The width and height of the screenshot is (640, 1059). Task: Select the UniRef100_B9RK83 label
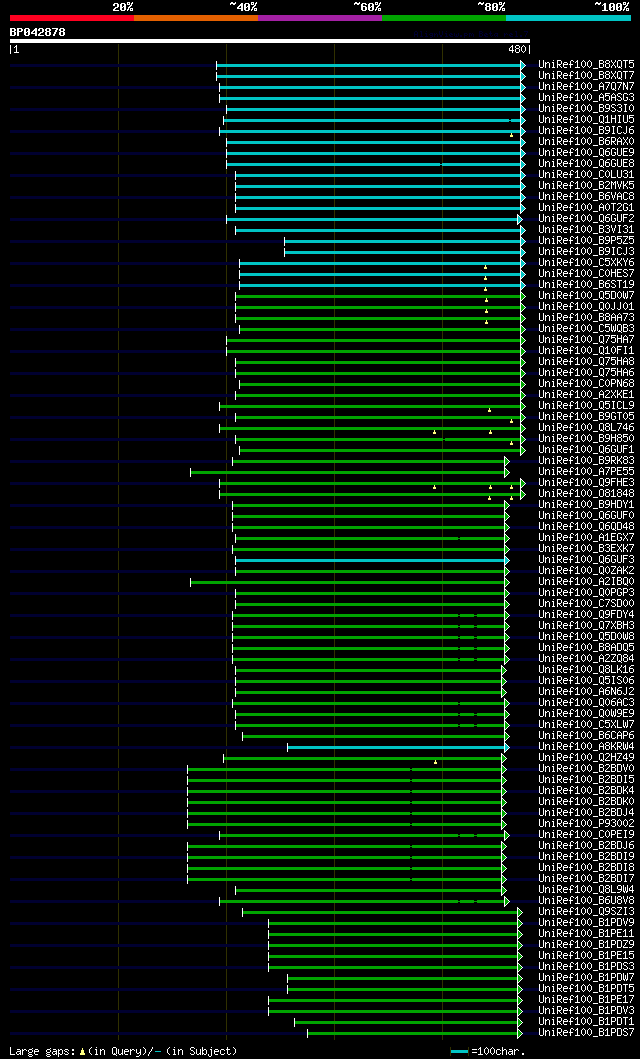pyautogui.click(x=586, y=461)
